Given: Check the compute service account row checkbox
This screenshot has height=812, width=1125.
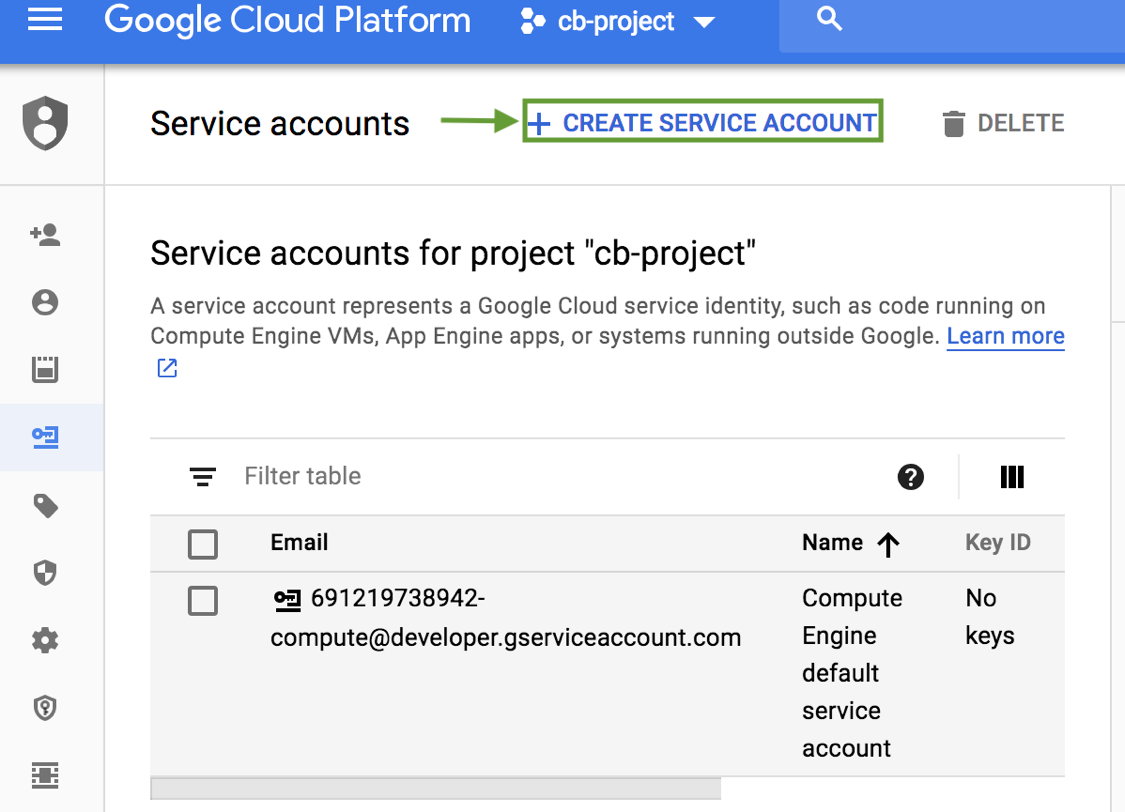Looking at the screenshot, I should click(203, 600).
